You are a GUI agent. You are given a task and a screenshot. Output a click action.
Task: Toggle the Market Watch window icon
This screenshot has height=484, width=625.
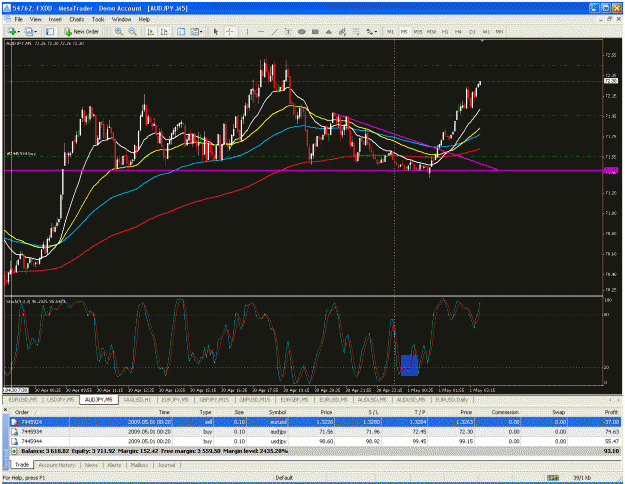[50, 31]
